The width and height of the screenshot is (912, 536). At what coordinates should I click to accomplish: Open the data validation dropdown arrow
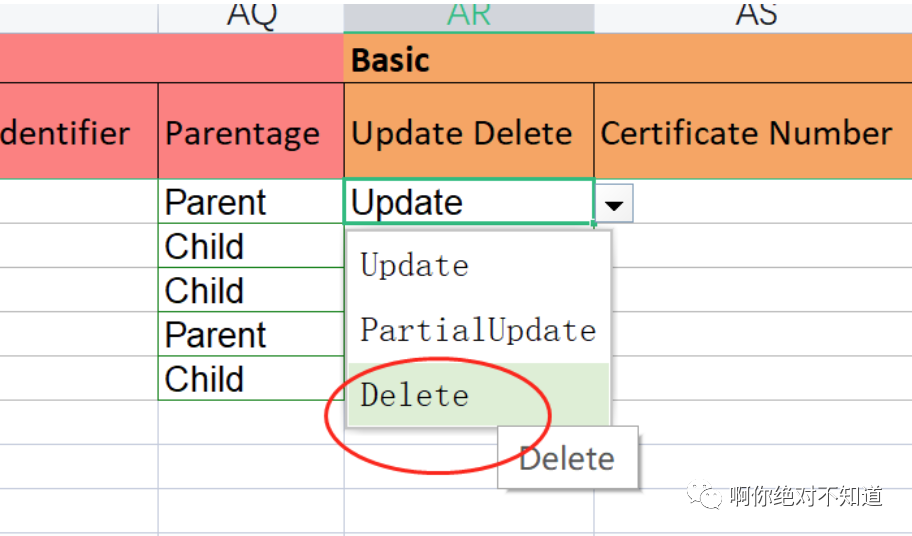[x=614, y=203]
